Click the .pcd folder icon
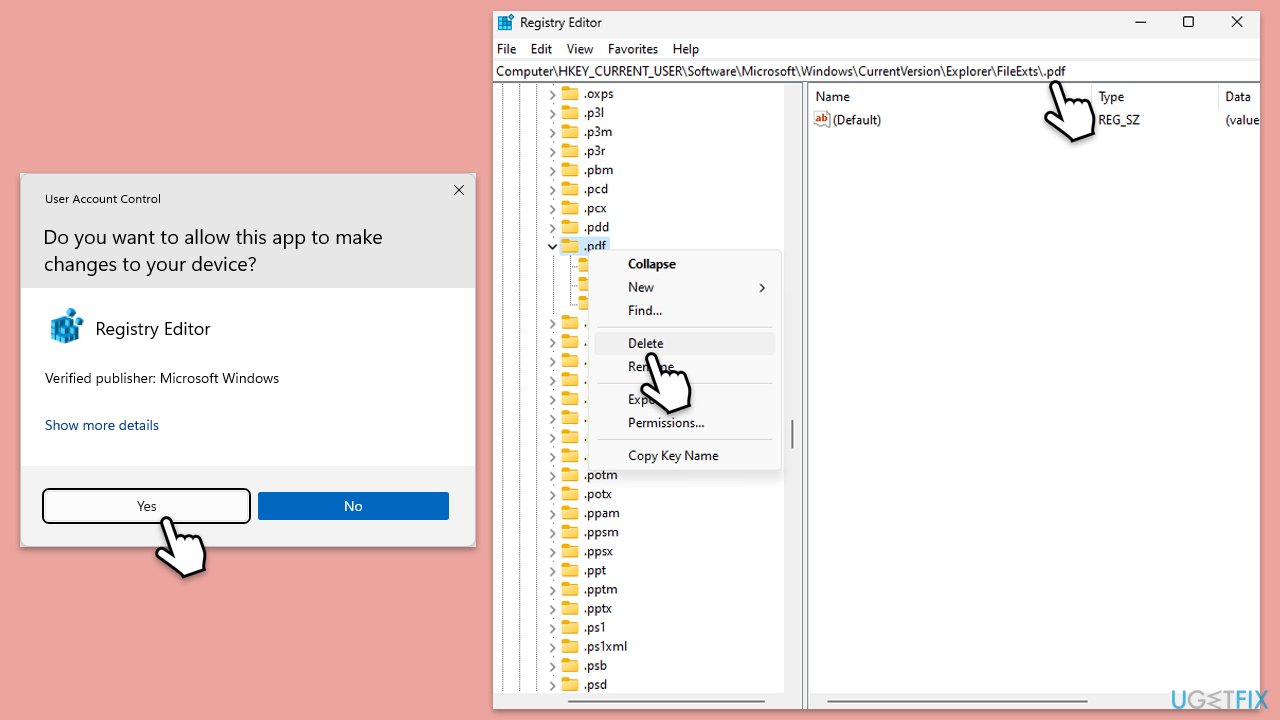Viewport: 1280px width, 720px height. 570,188
